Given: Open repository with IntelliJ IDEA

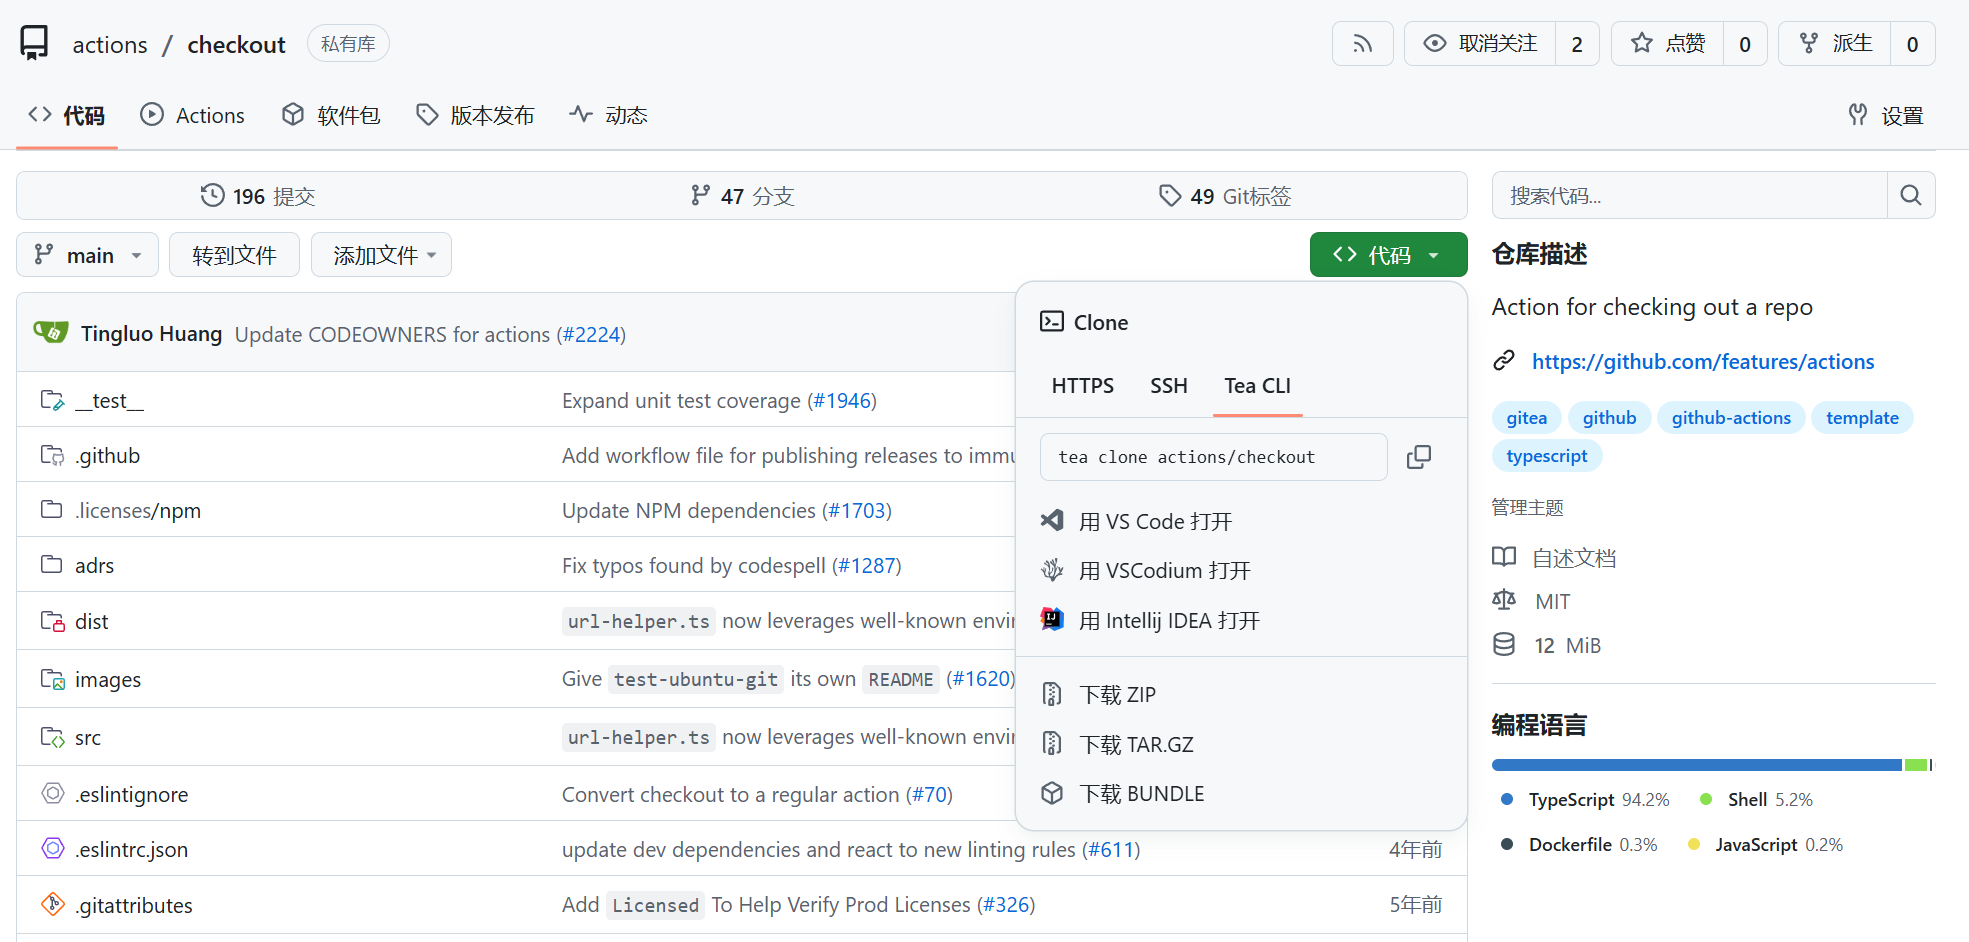Looking at the screenshot, I should tap(1168, 621).
